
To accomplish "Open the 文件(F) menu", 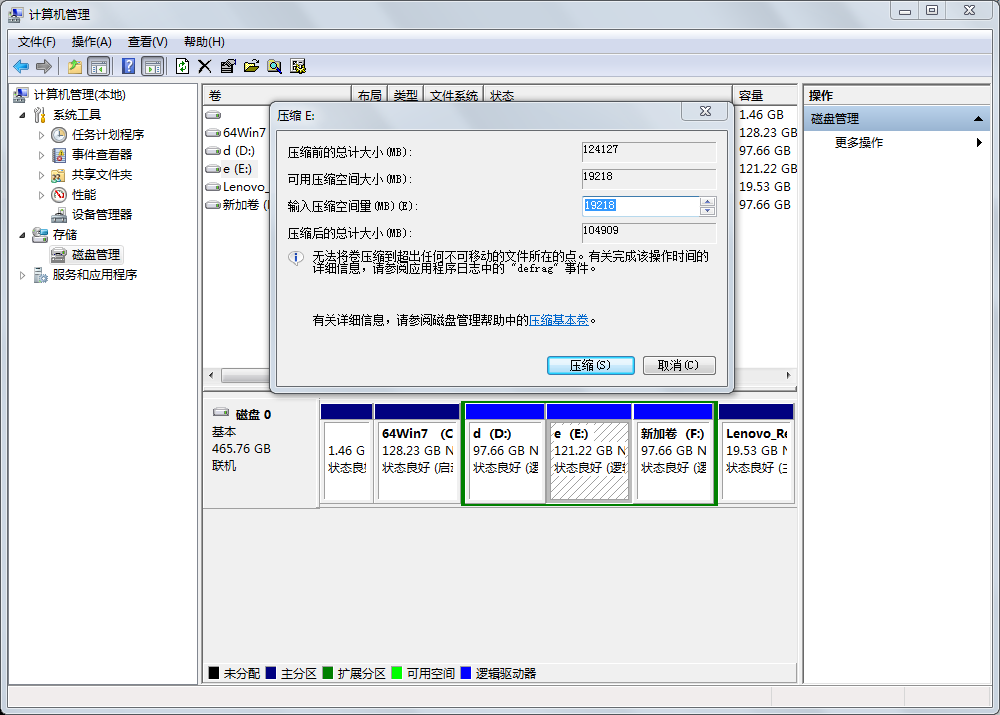I will pyautogui.click(x=36, y=42).
